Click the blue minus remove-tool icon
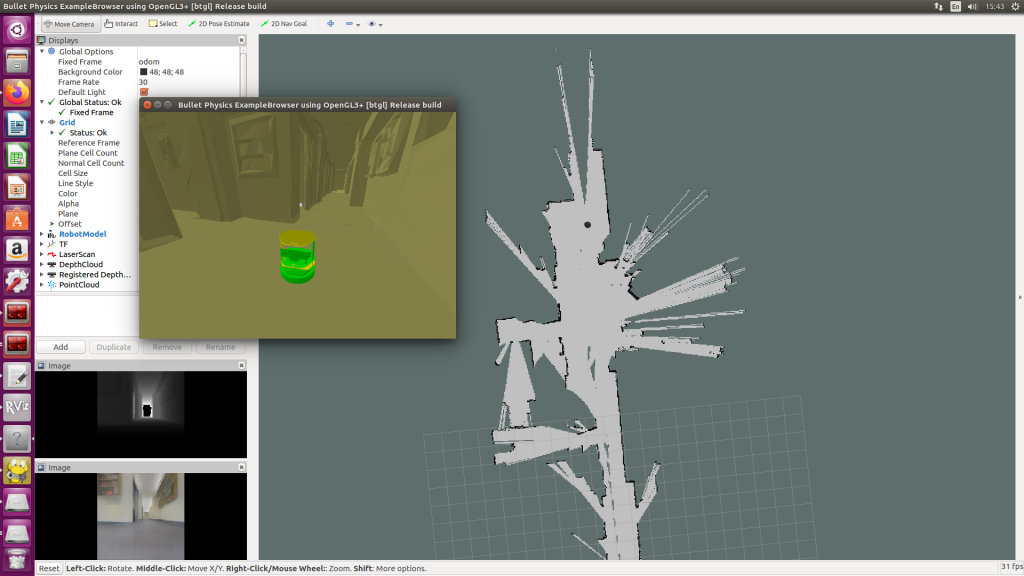This screenshot has height=576, width=1024. 349,24
